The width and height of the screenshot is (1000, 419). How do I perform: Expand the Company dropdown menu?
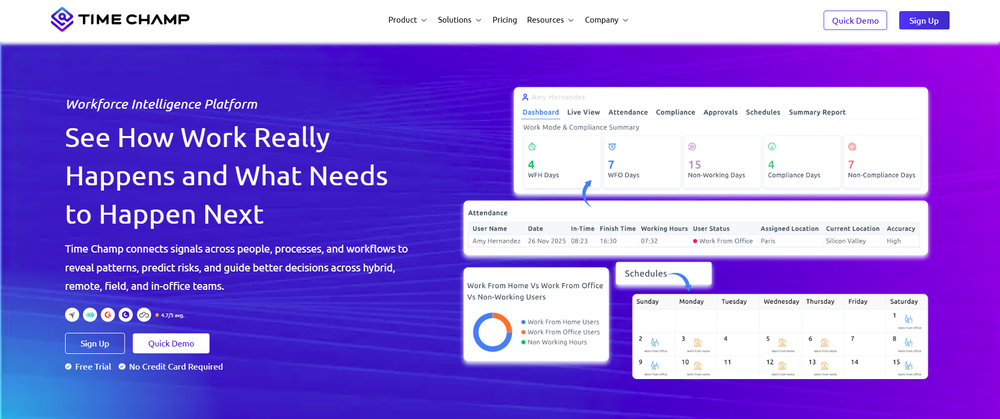(x=607, y=20)
